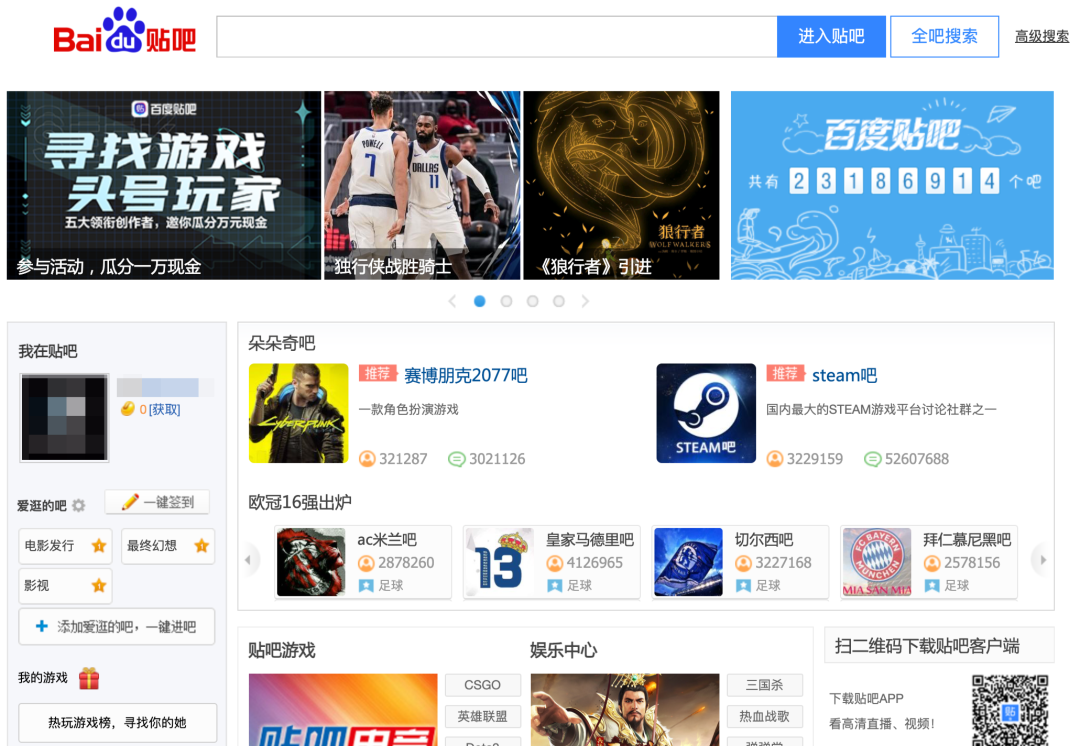
Task: Click the 足球 tag icon under ac米兰吧
Action: pos(366,586)
